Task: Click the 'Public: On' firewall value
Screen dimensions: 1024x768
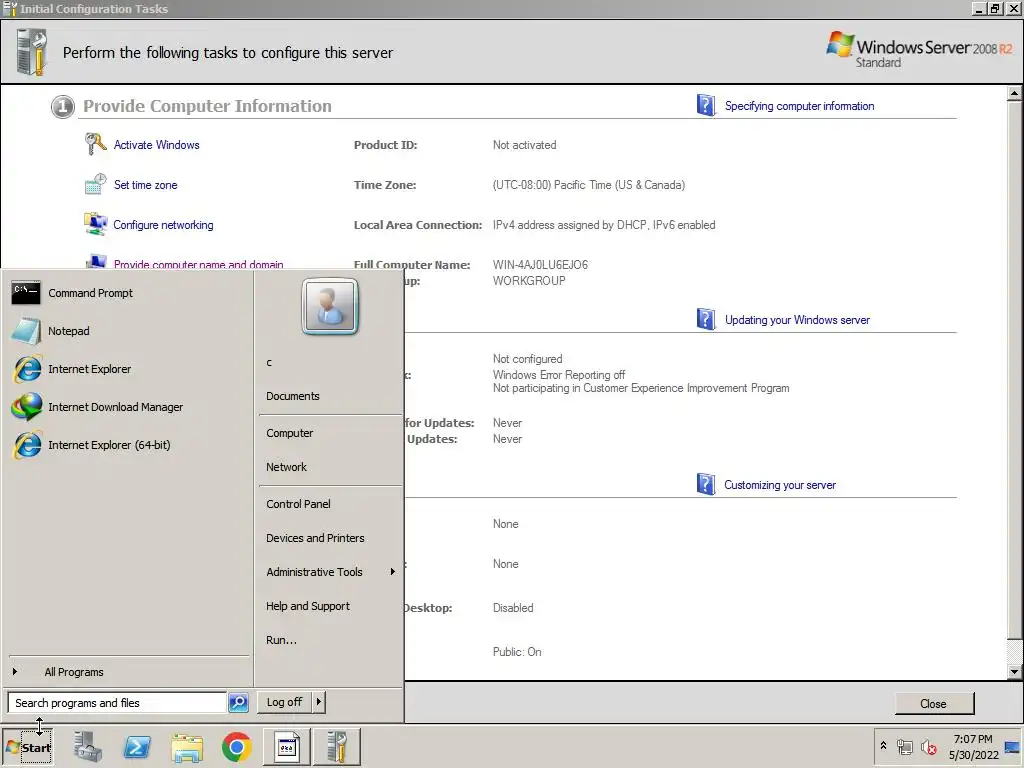Action: point(517,652)
